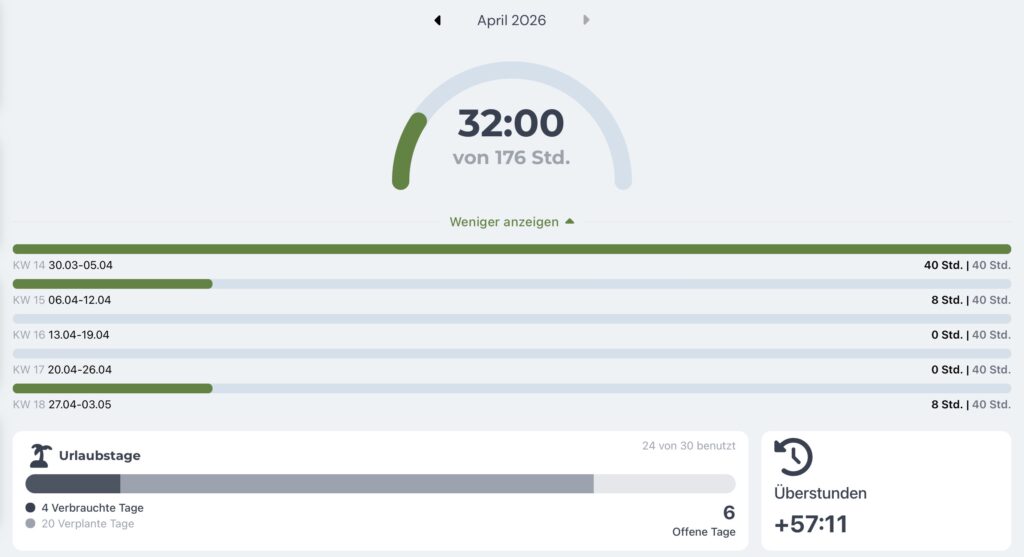Go to previous month arrow
The height and width of the screenshot is (557, 1024).
437,20
